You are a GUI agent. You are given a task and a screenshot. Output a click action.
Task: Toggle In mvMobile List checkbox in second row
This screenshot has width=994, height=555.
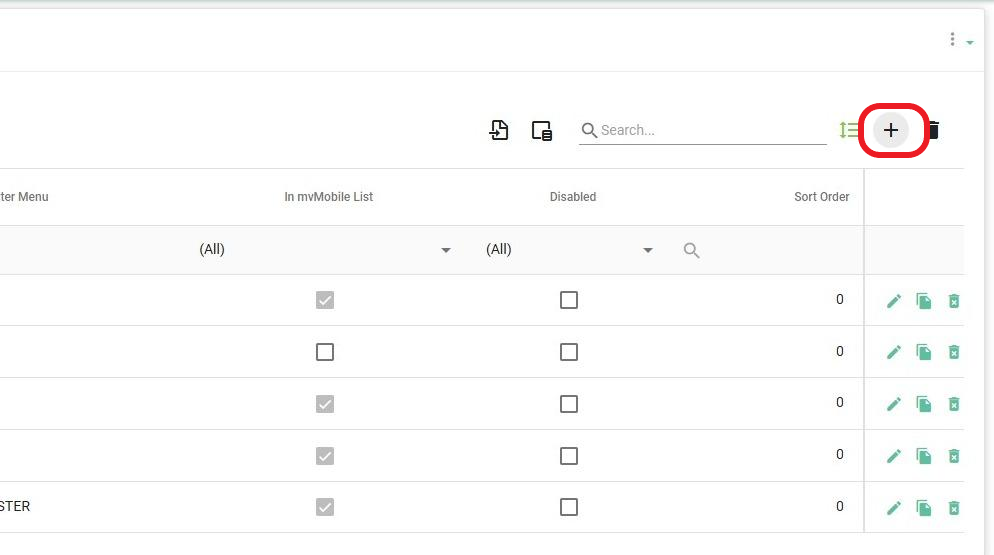click(325, 352)
